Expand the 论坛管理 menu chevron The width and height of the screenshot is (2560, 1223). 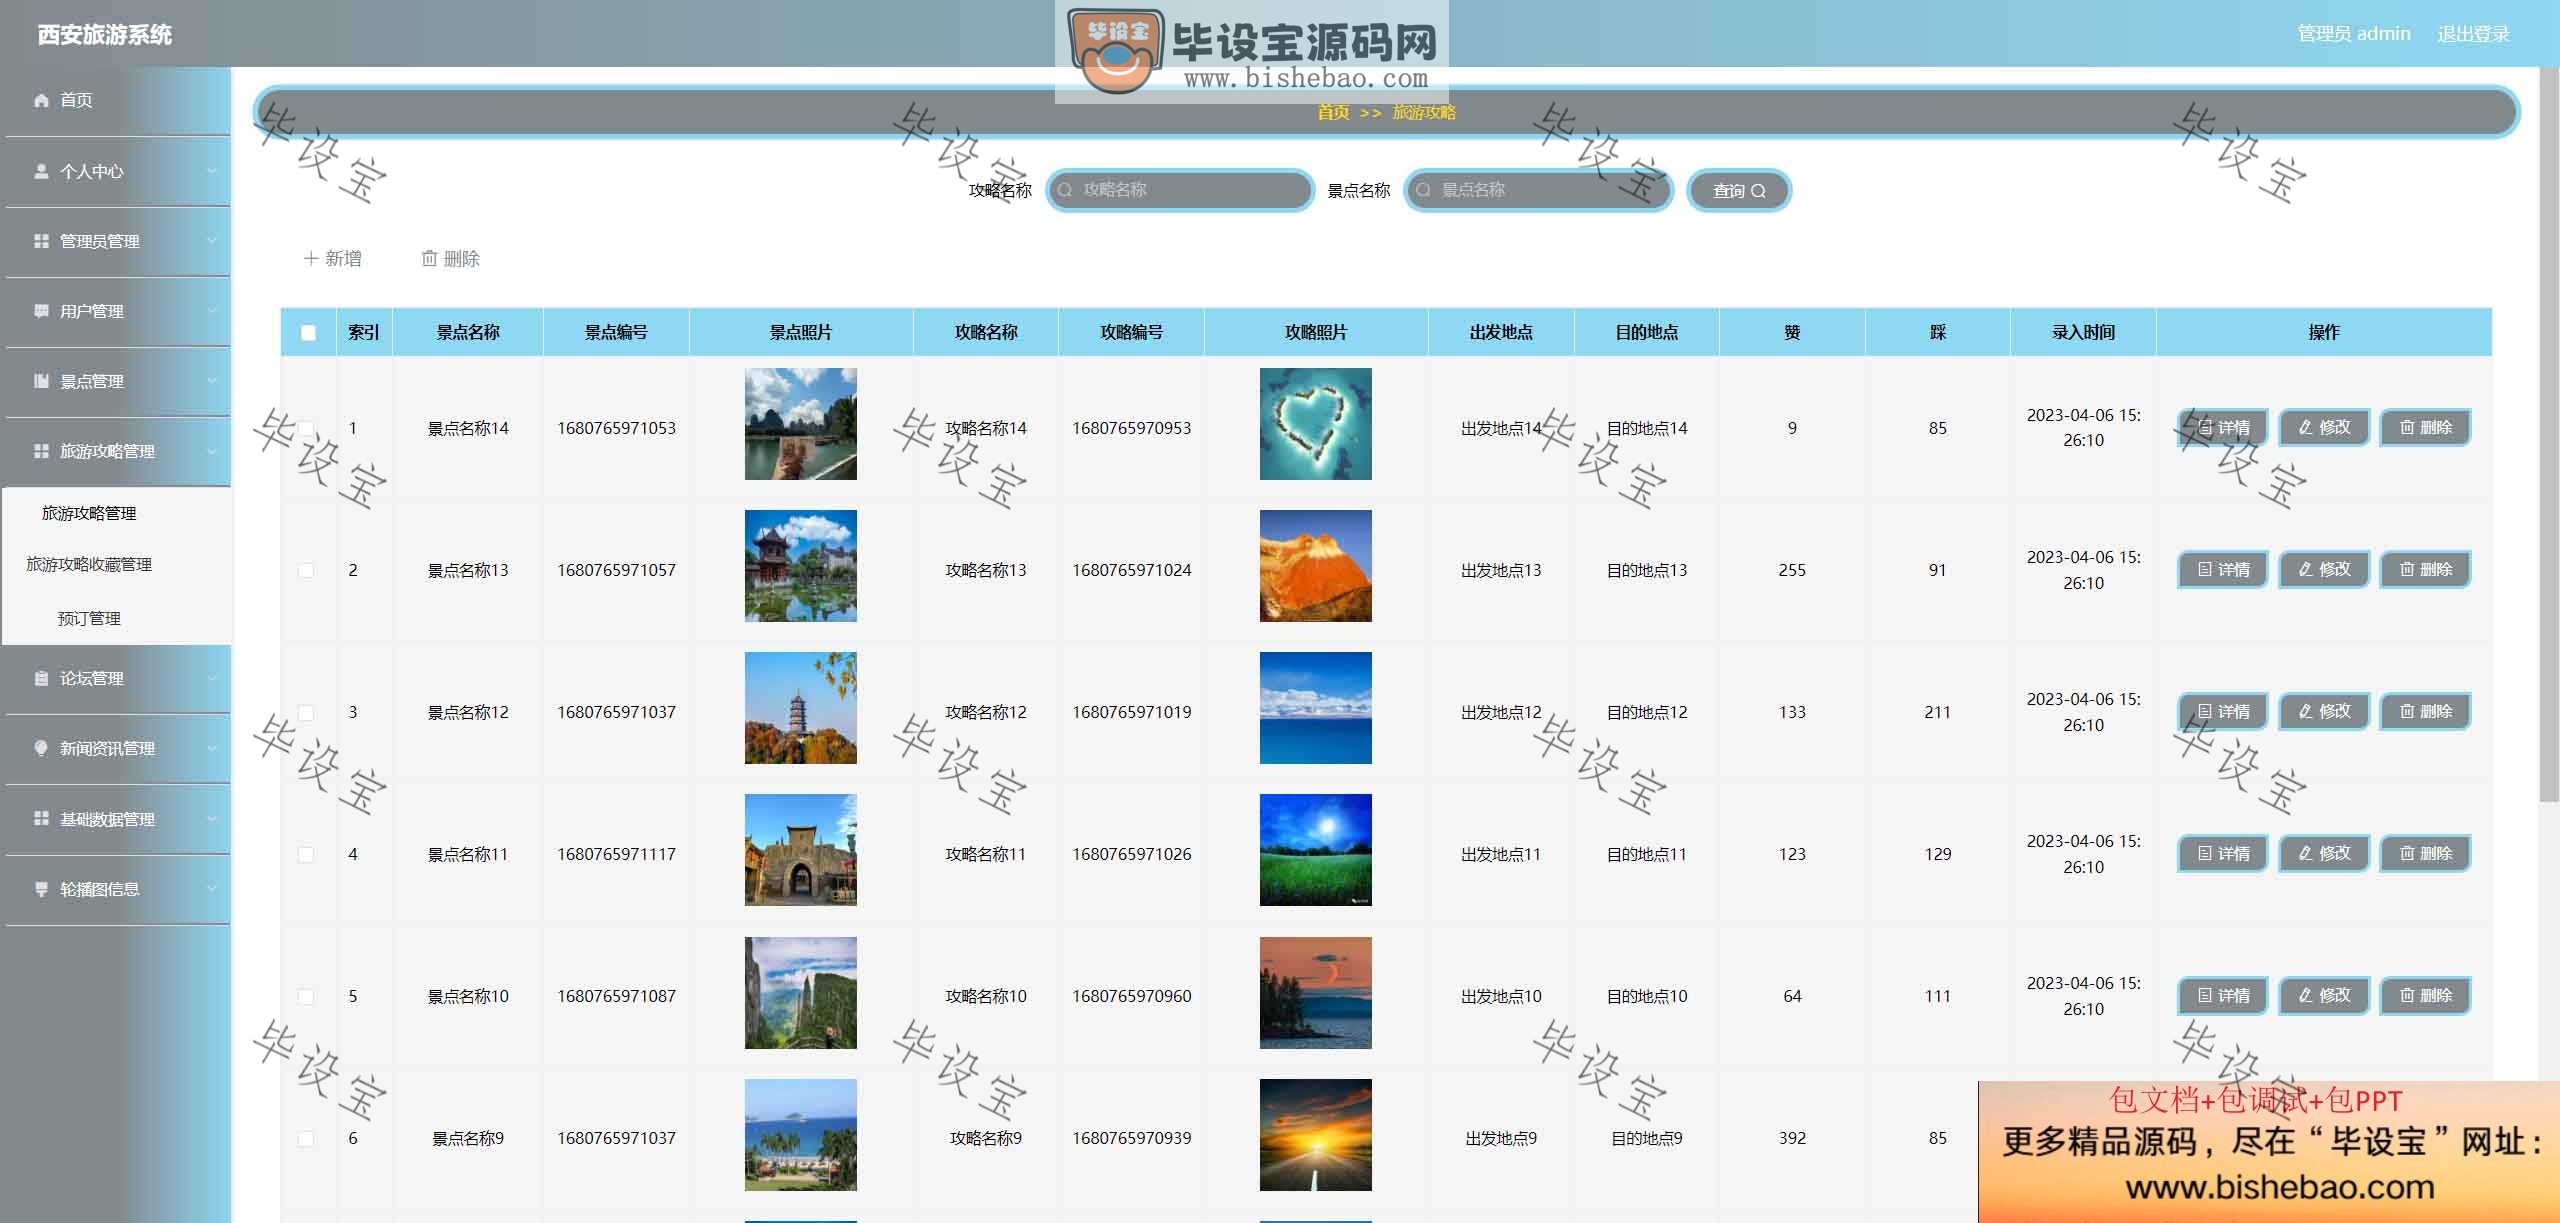211,678
